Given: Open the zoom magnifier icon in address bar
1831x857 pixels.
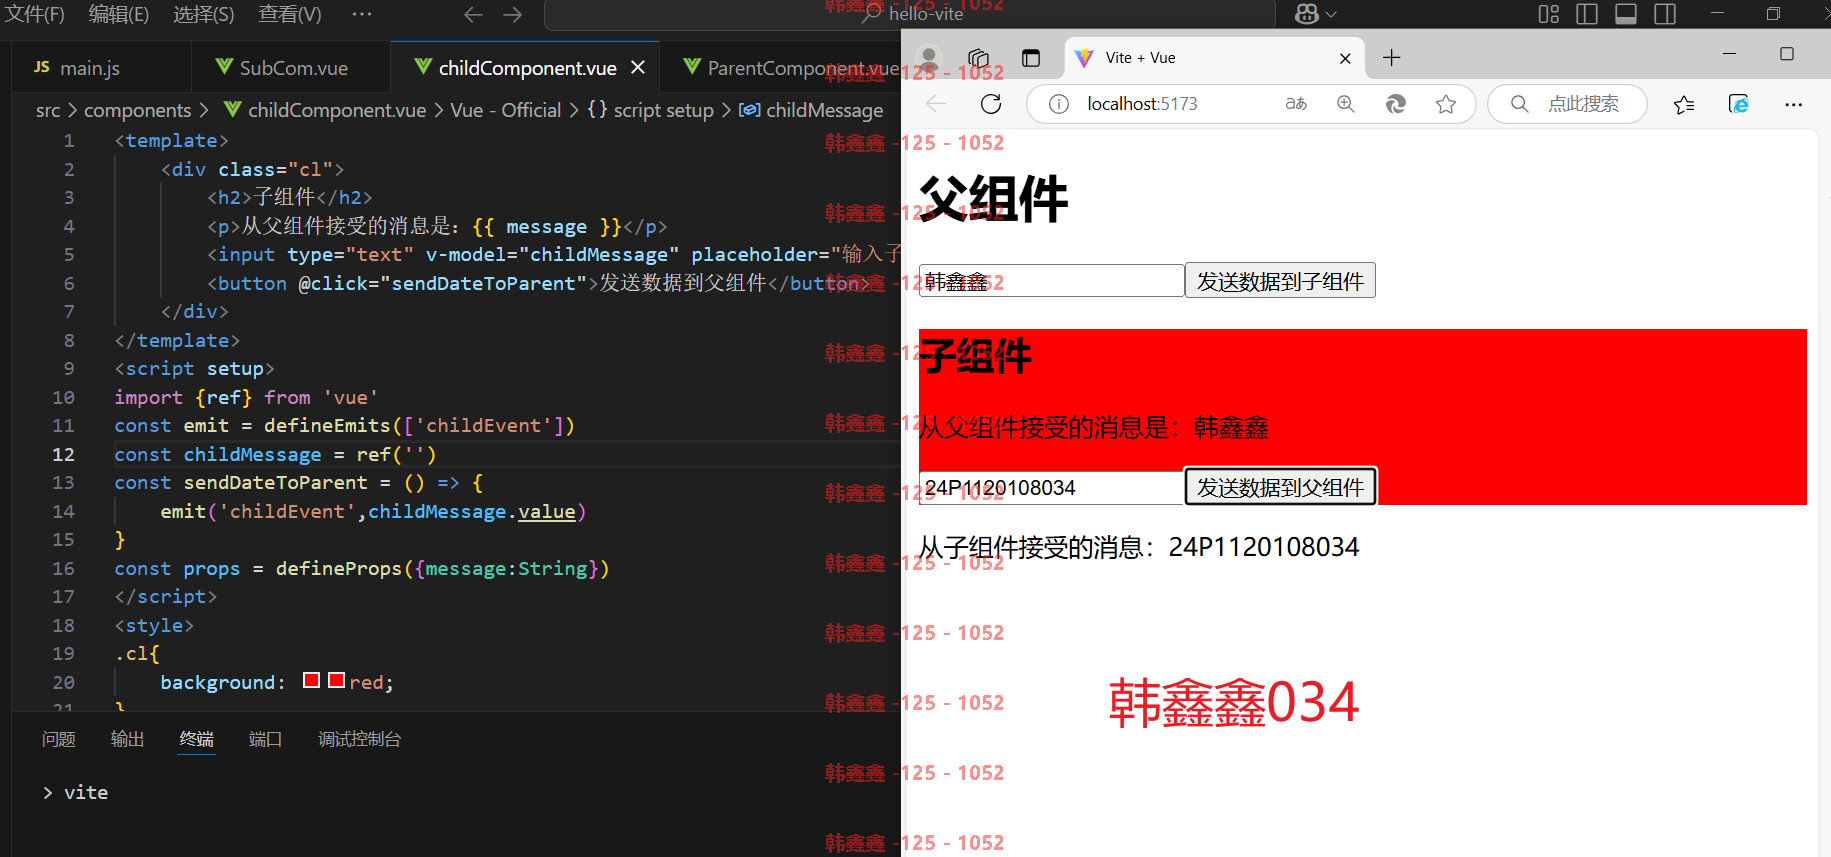Looking at the screenshot, I should click(1346, 104).
